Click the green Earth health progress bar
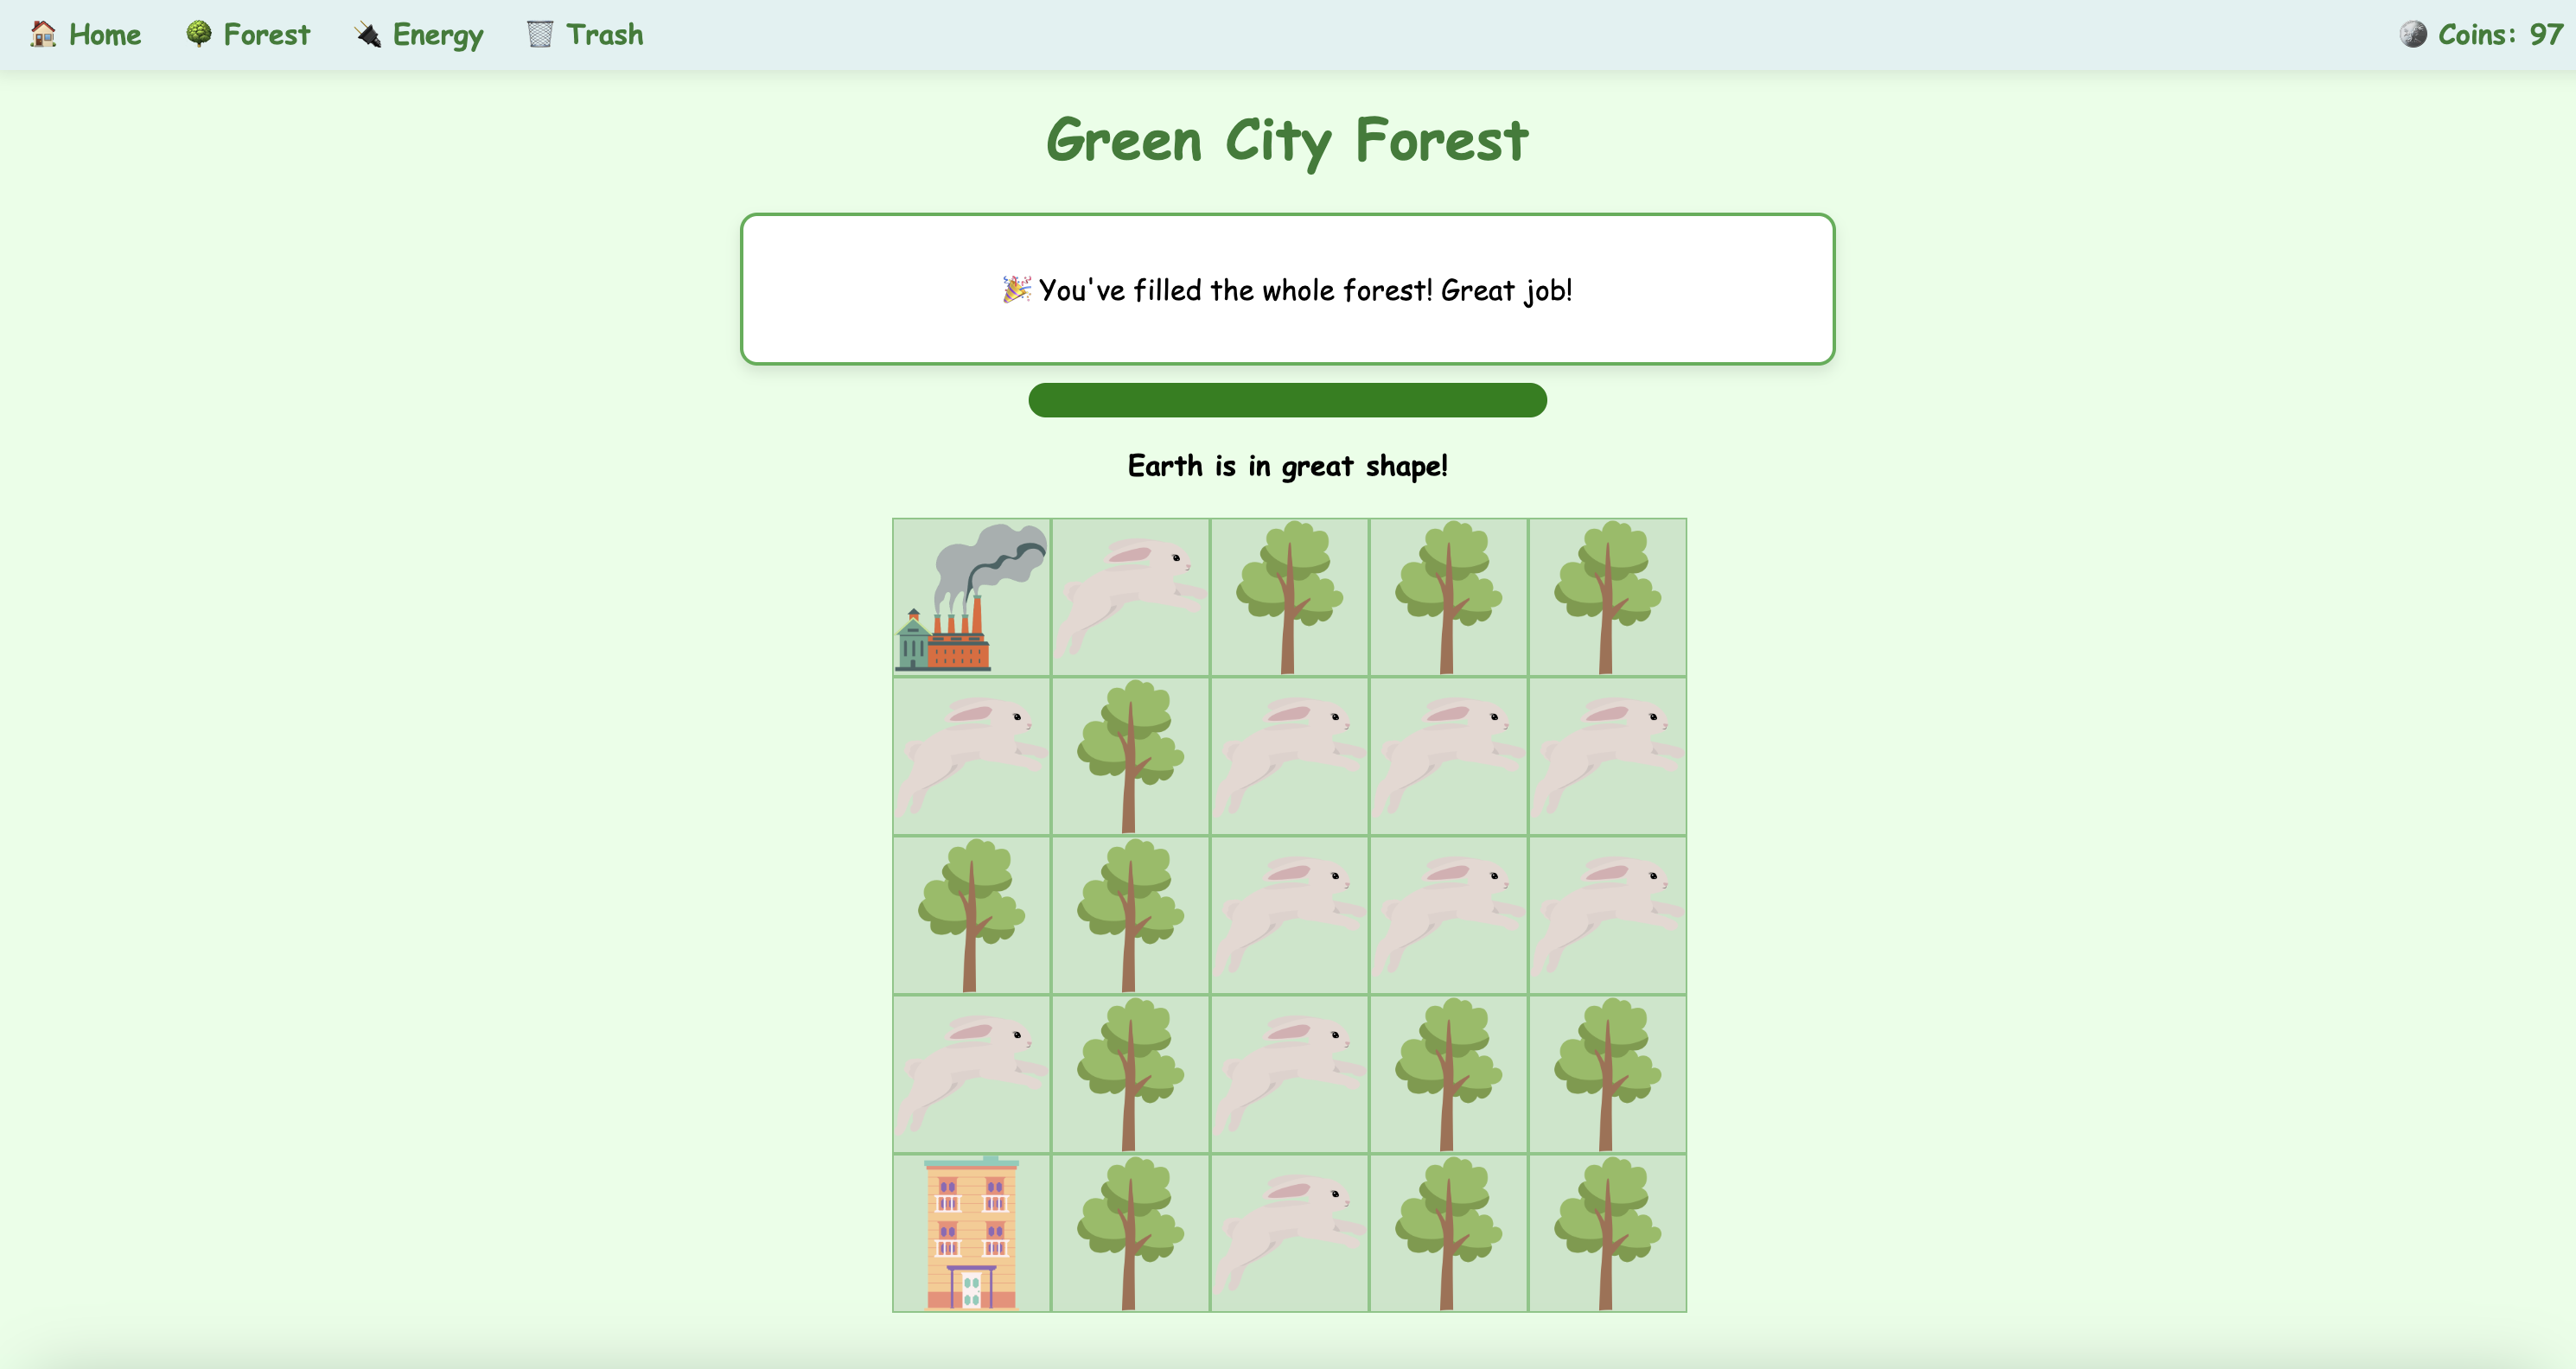This screenshot has width=2576, height=1369. coord(1287,400)
